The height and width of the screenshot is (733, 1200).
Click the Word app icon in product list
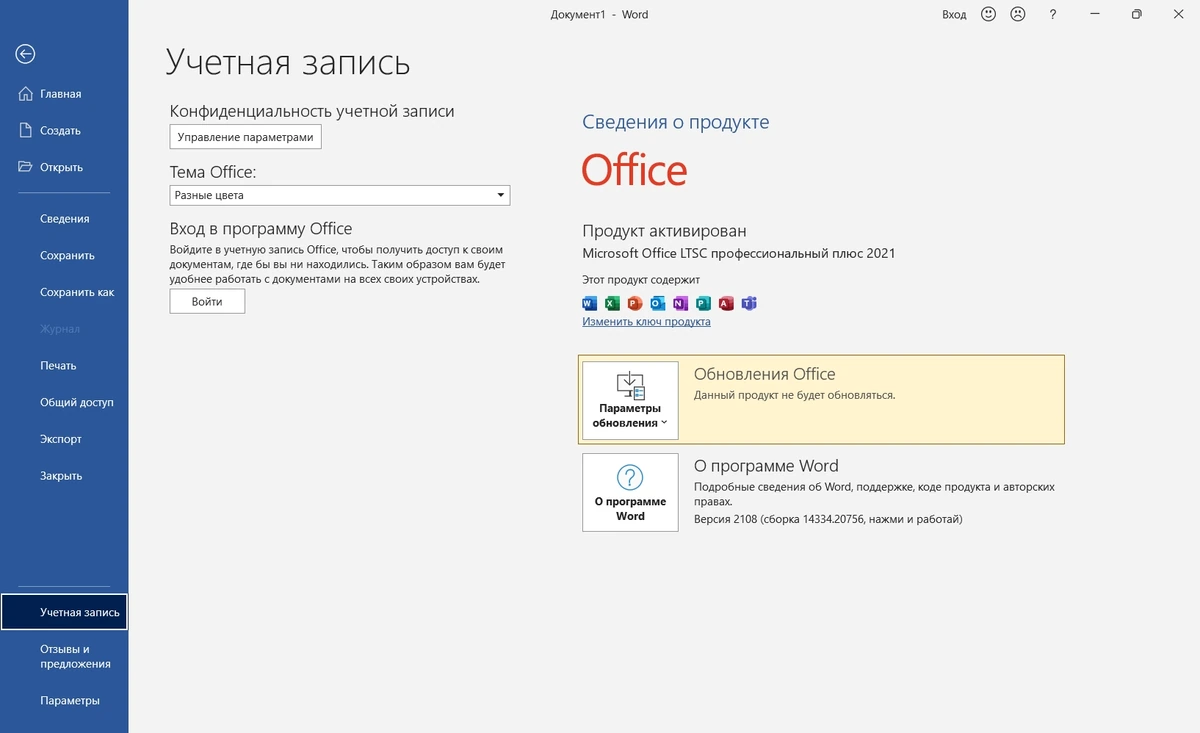589,303
